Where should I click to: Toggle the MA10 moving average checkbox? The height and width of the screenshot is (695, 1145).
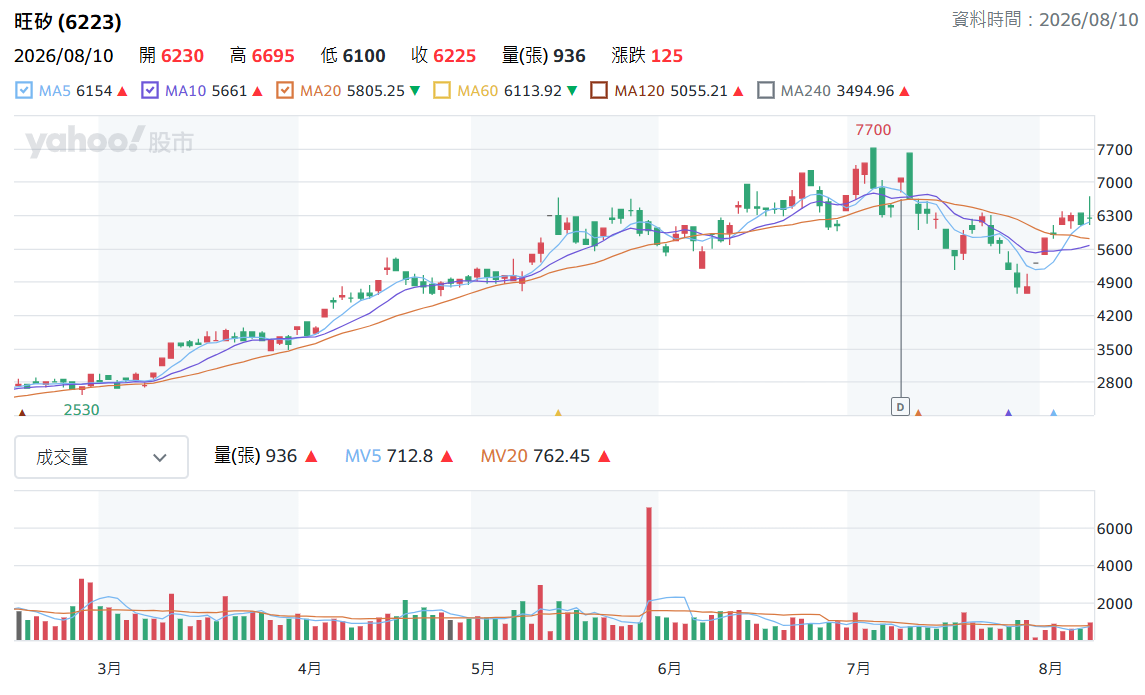point(150,91)
